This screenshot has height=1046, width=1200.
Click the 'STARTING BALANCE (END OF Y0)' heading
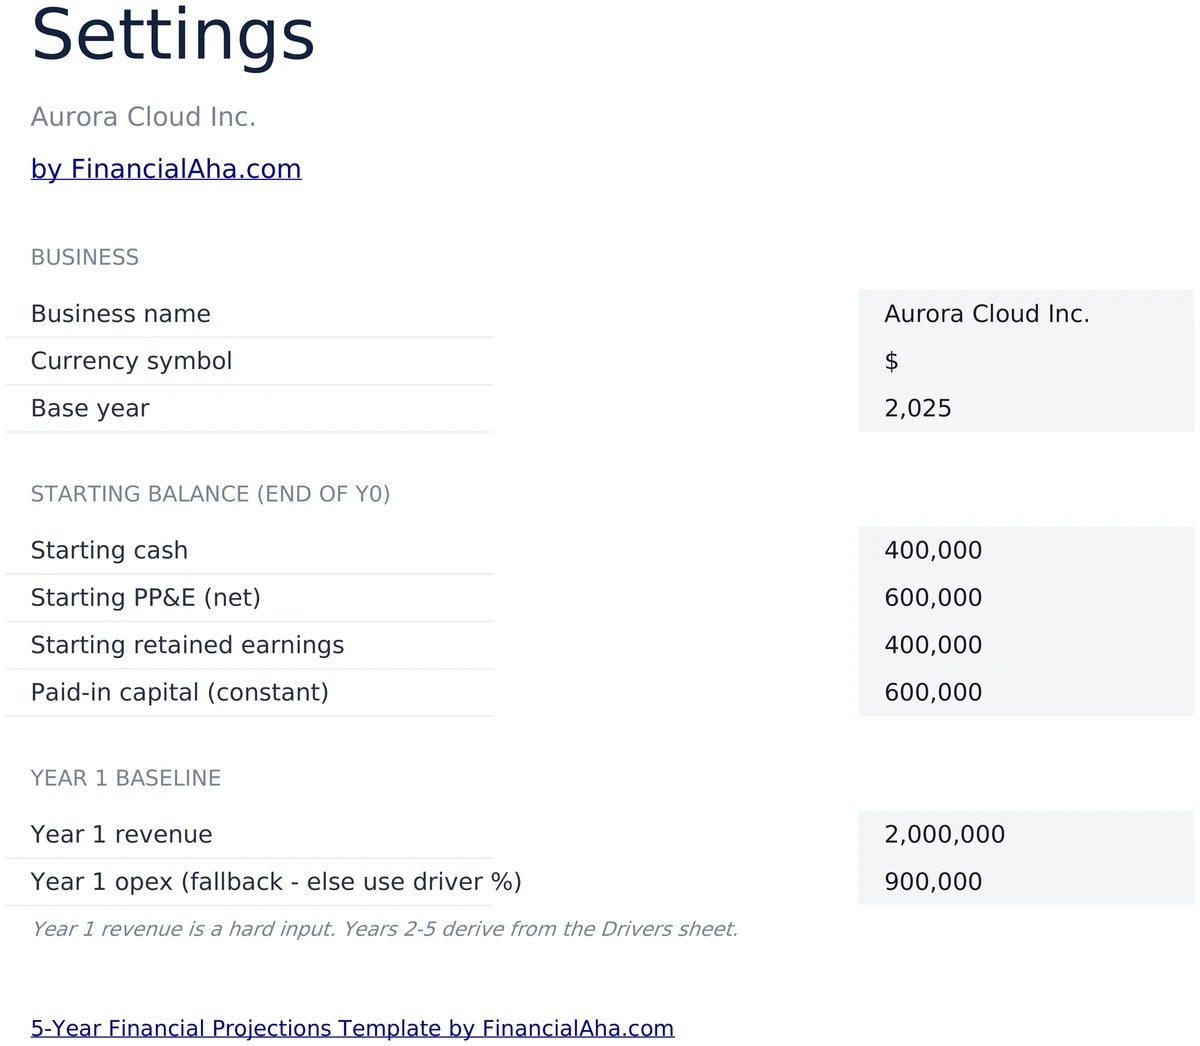(210, 494)
